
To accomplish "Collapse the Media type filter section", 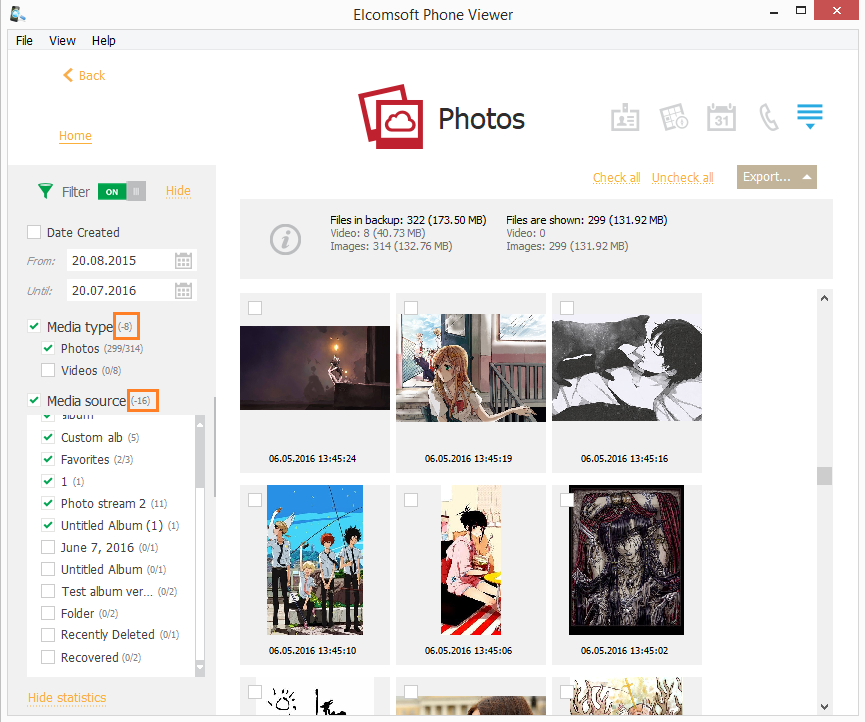I will click(x=126, y=325).
